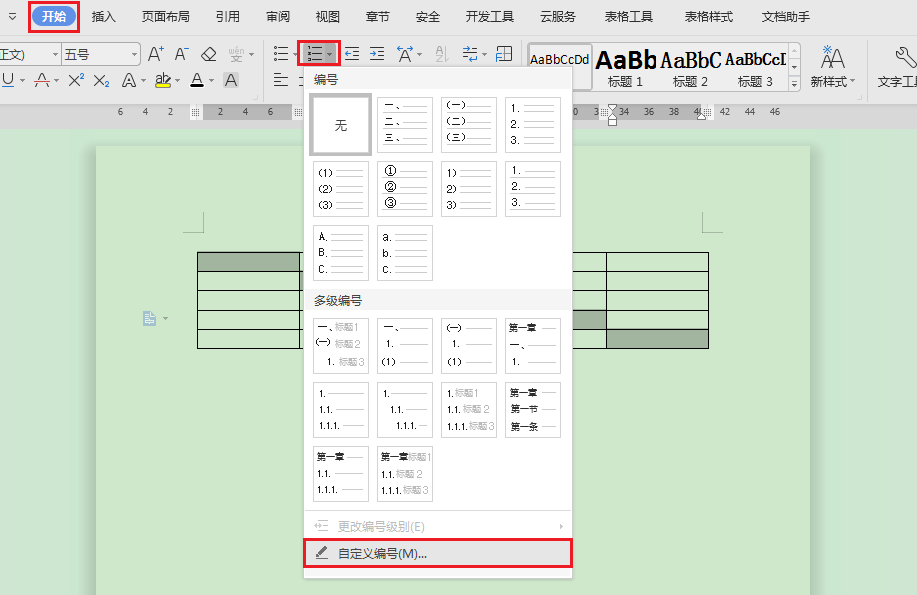The height and width of the screenshot is (595, 917).
Task: Switch to the 插入 tab
Action: 104,17
